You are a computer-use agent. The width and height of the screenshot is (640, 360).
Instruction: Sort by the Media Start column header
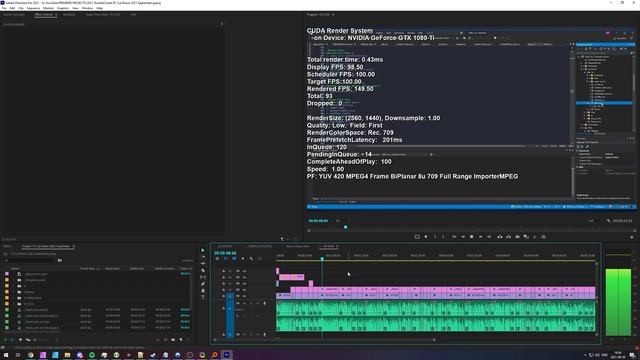point(112,269)
